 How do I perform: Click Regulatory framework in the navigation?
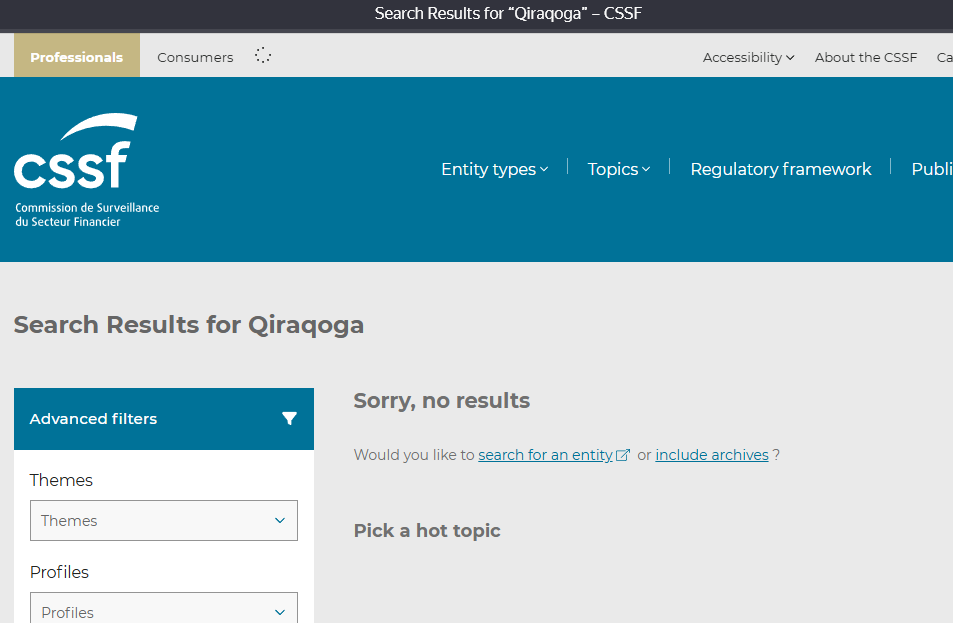coord(780,169)
